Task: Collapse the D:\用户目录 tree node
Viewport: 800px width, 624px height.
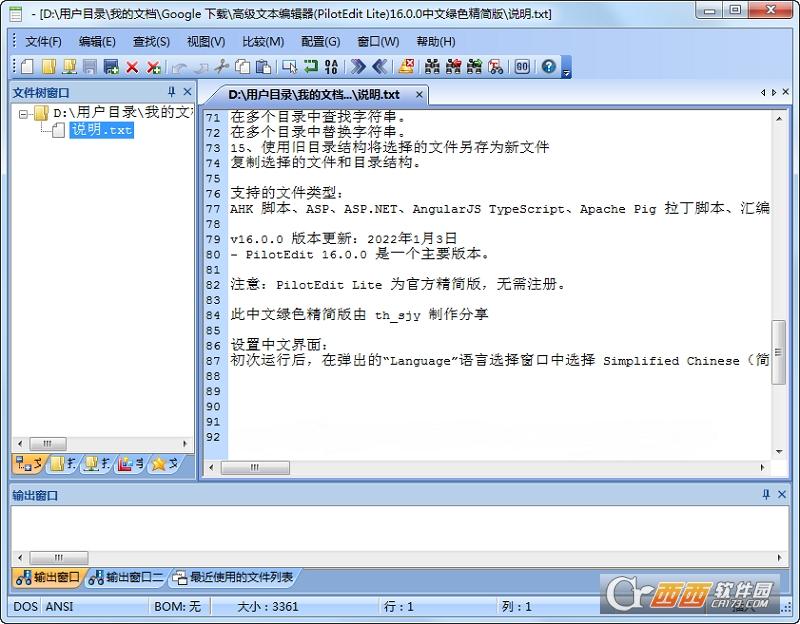Action: (x=23, y=113)
